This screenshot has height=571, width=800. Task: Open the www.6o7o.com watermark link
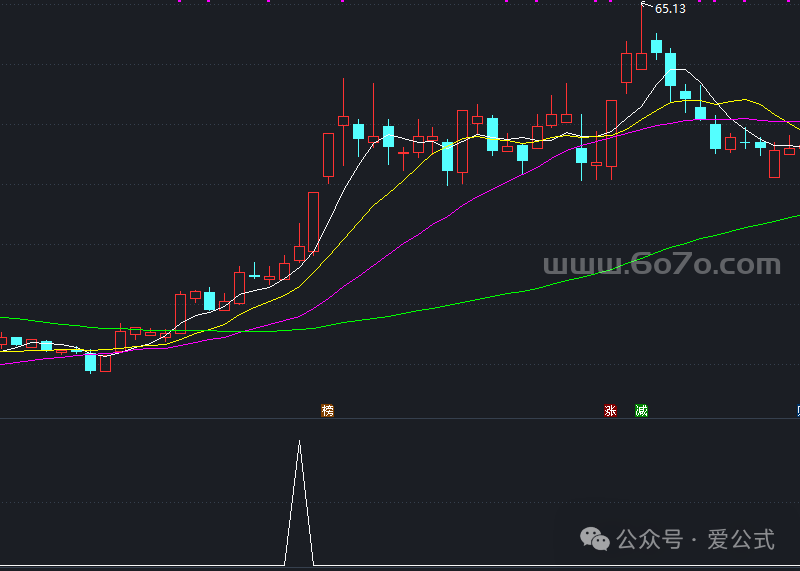[x=661, y=265]
